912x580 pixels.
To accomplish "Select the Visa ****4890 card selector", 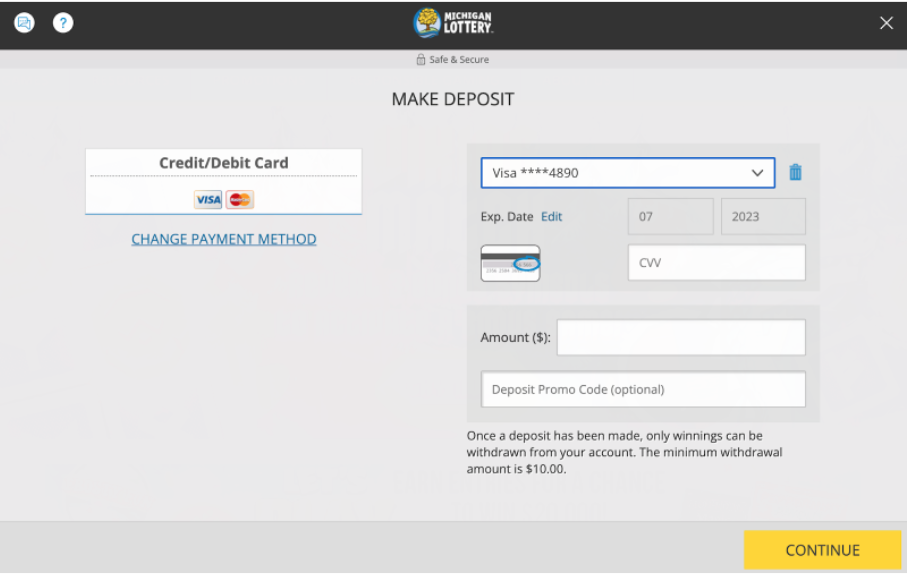I will pos(627,172).
